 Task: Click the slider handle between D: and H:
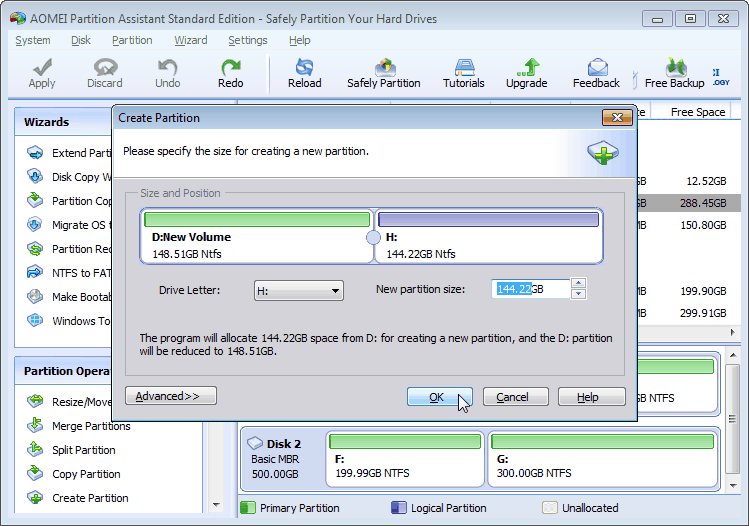tap(373, 237)
